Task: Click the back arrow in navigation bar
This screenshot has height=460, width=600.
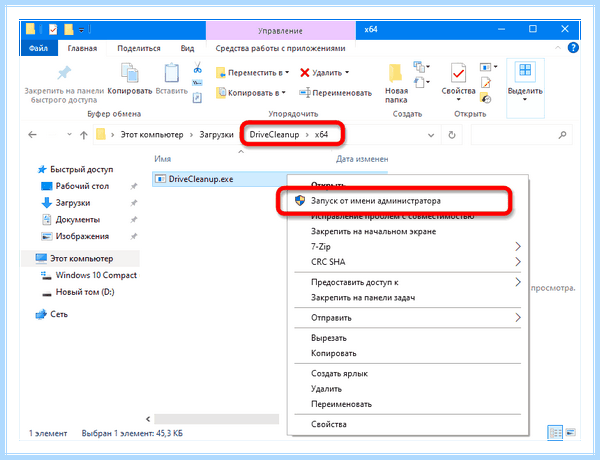Action: click(x=33, y=135)
